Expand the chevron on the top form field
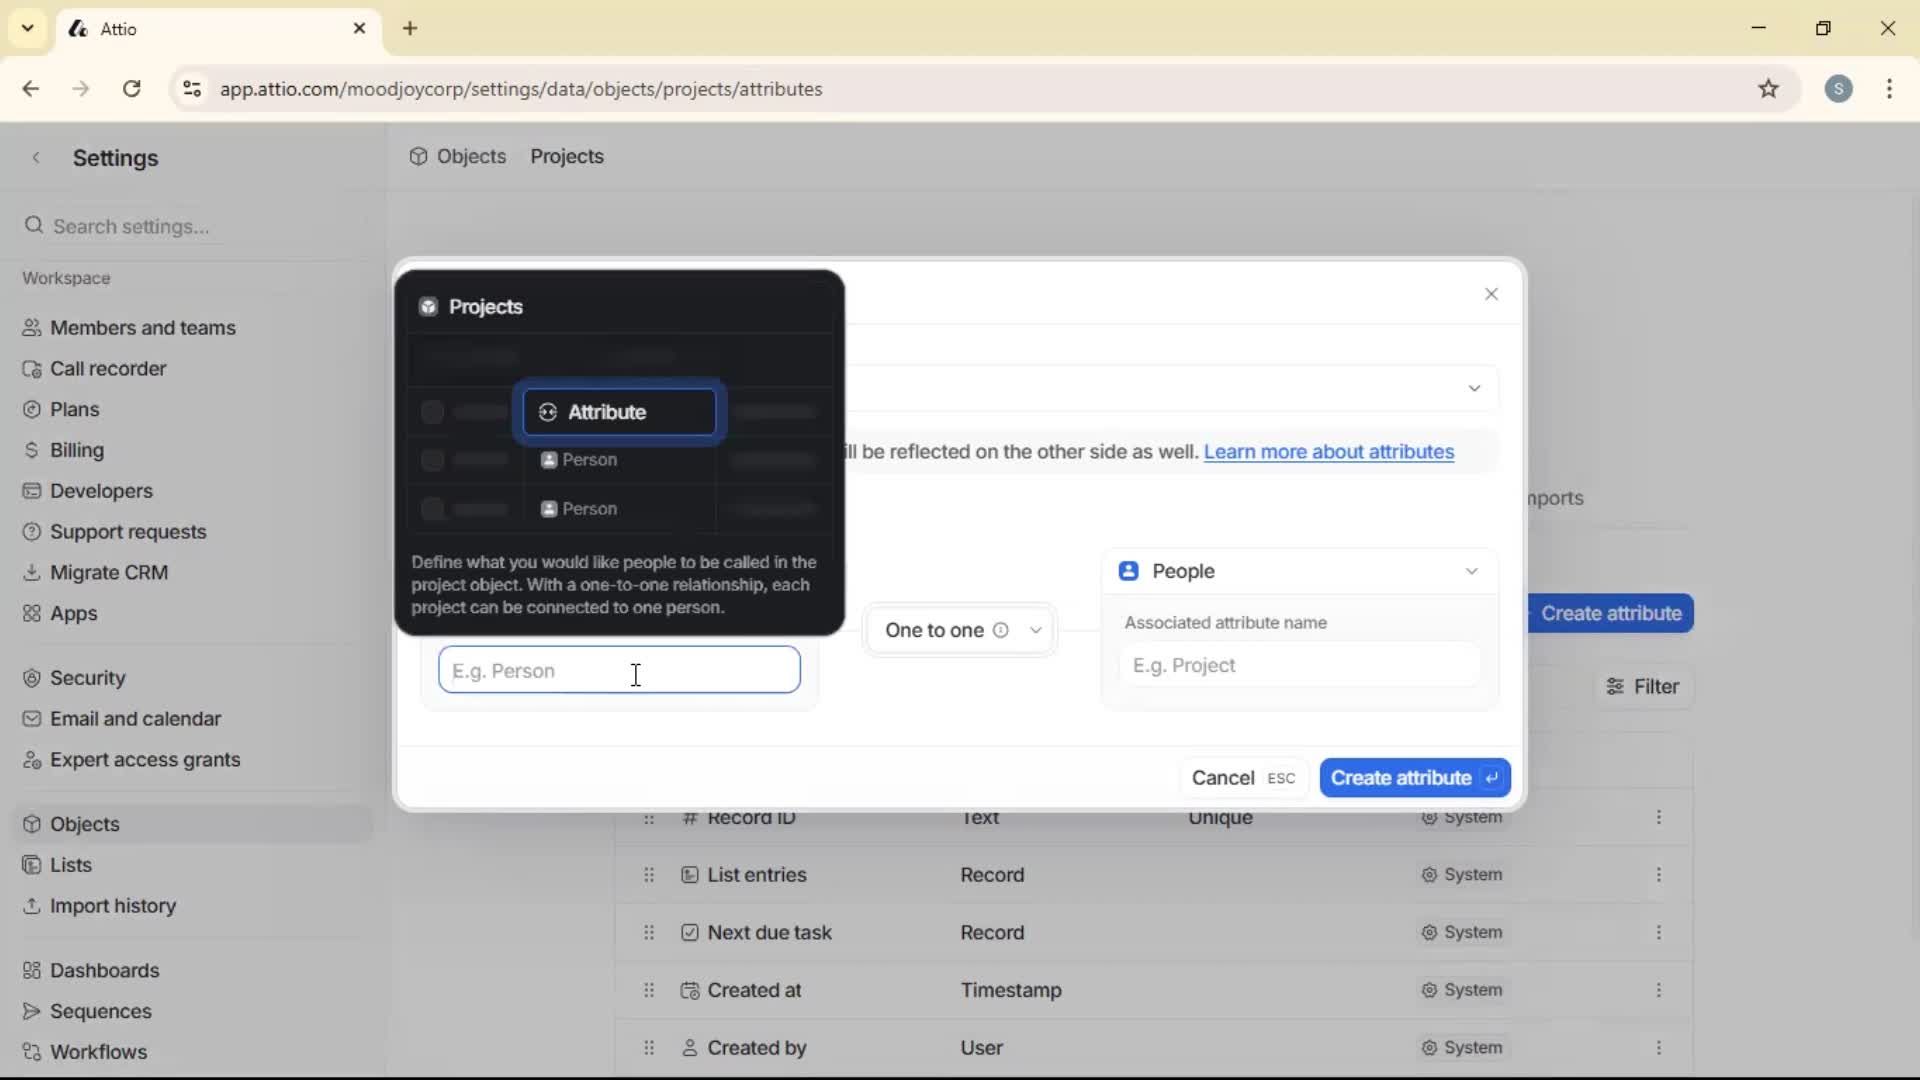Image resolution: width=1920 pixels, height=1080 pixels. tap(1474, 388)
